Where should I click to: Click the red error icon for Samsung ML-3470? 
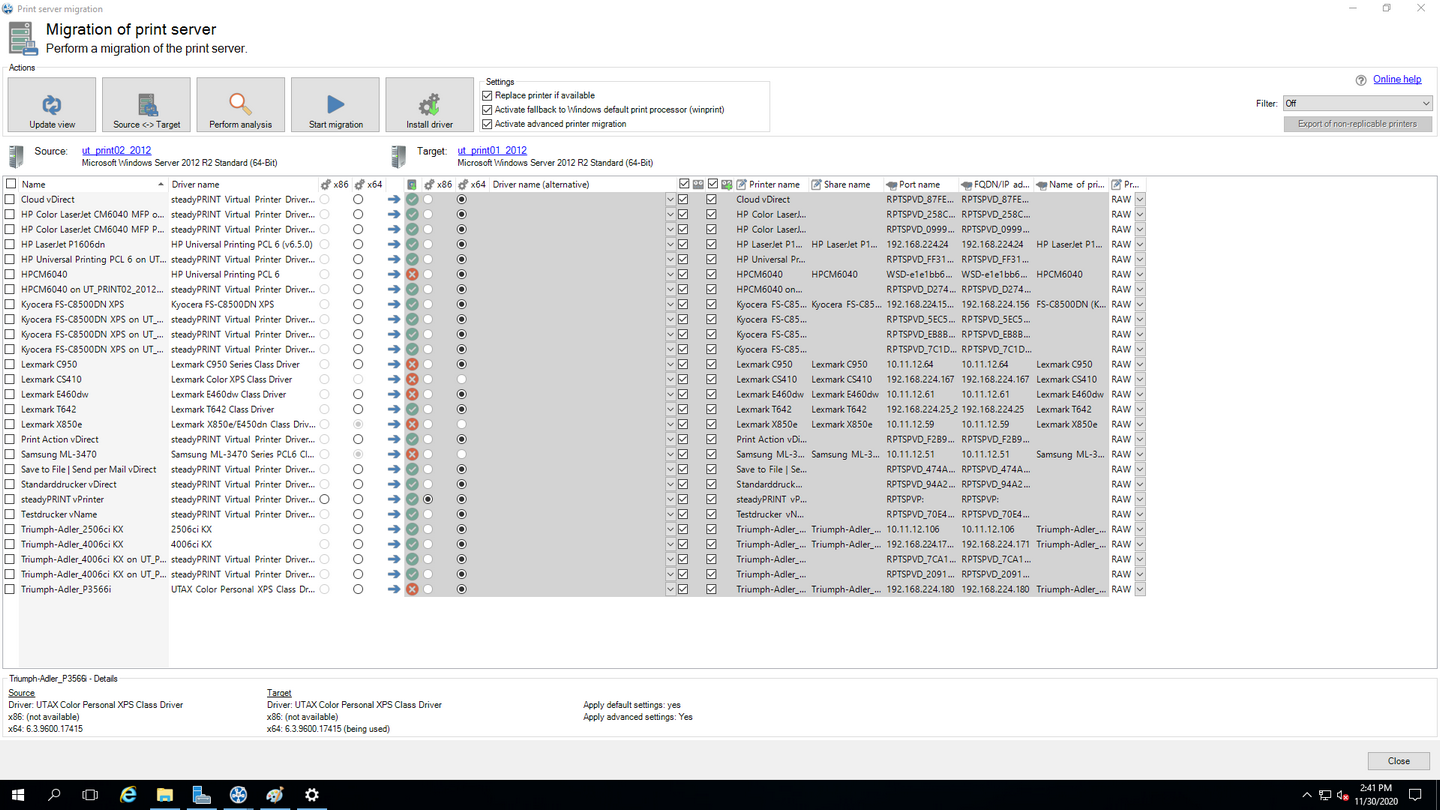412,454
